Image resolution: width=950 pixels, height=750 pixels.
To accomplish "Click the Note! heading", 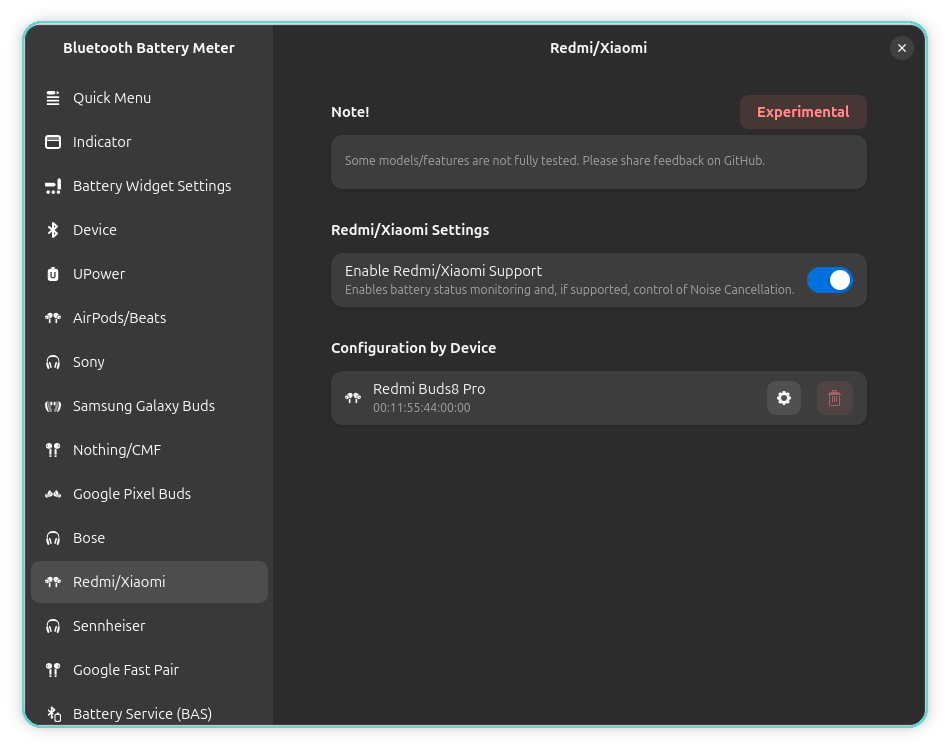I will pyautogui.click(x=350, y=112).
